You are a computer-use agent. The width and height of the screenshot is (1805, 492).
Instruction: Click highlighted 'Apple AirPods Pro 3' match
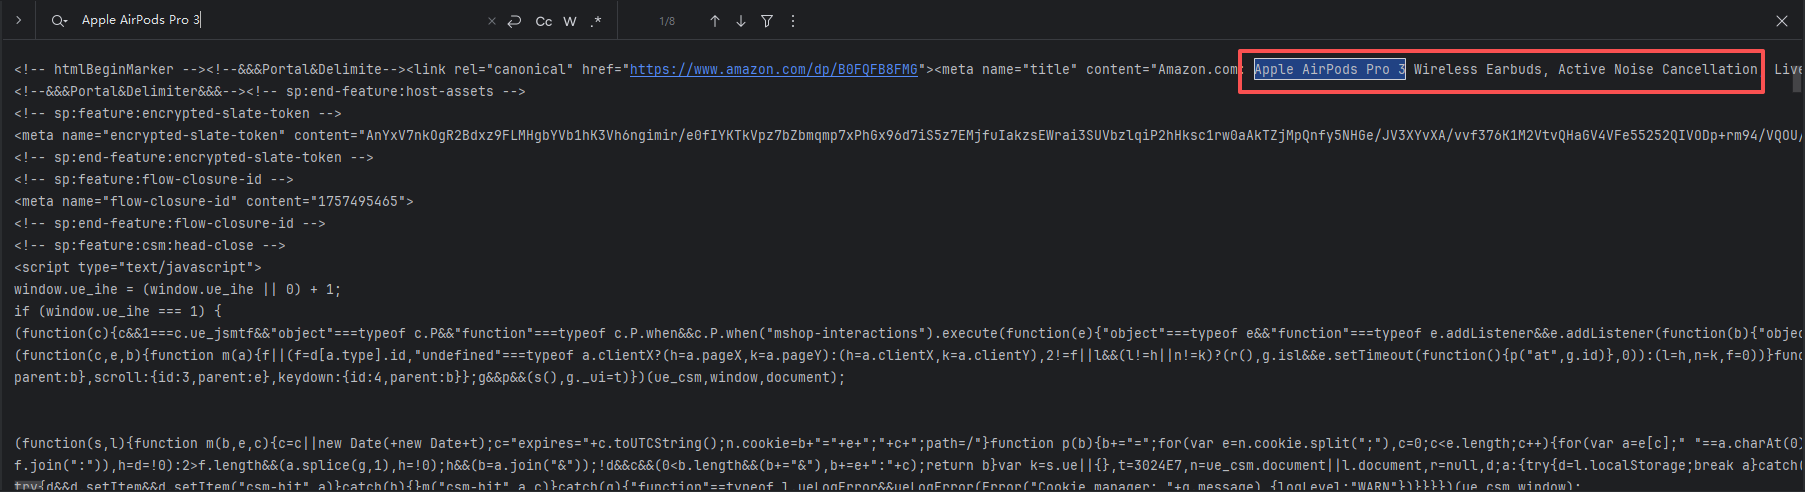tap(1330, 69)
